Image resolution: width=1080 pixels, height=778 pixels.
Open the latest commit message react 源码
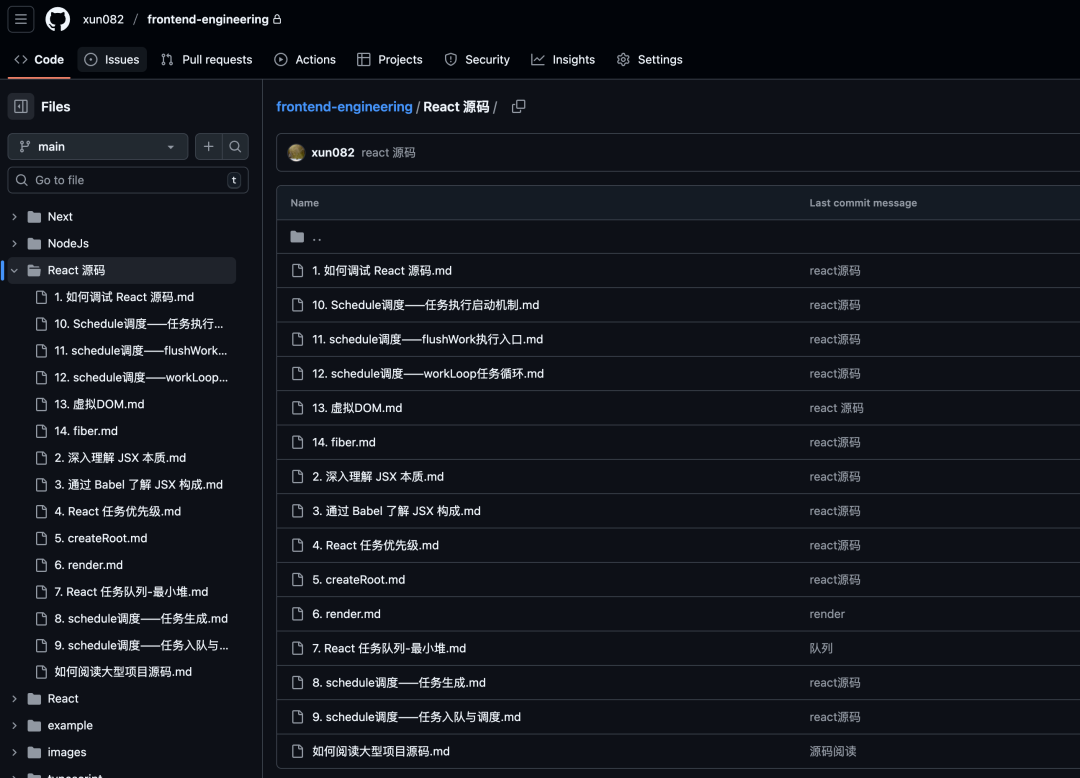click(388, 153)
